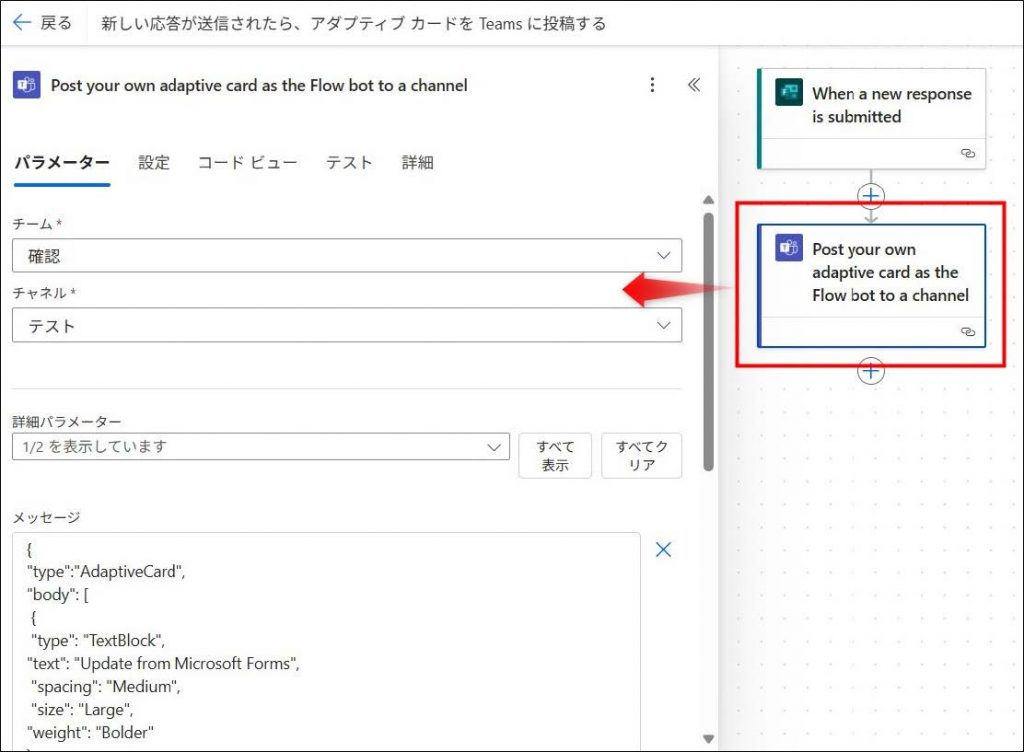Screen dimensions: 1024x752
Task: Click the すべて表示 button
Action: [555, 456]
